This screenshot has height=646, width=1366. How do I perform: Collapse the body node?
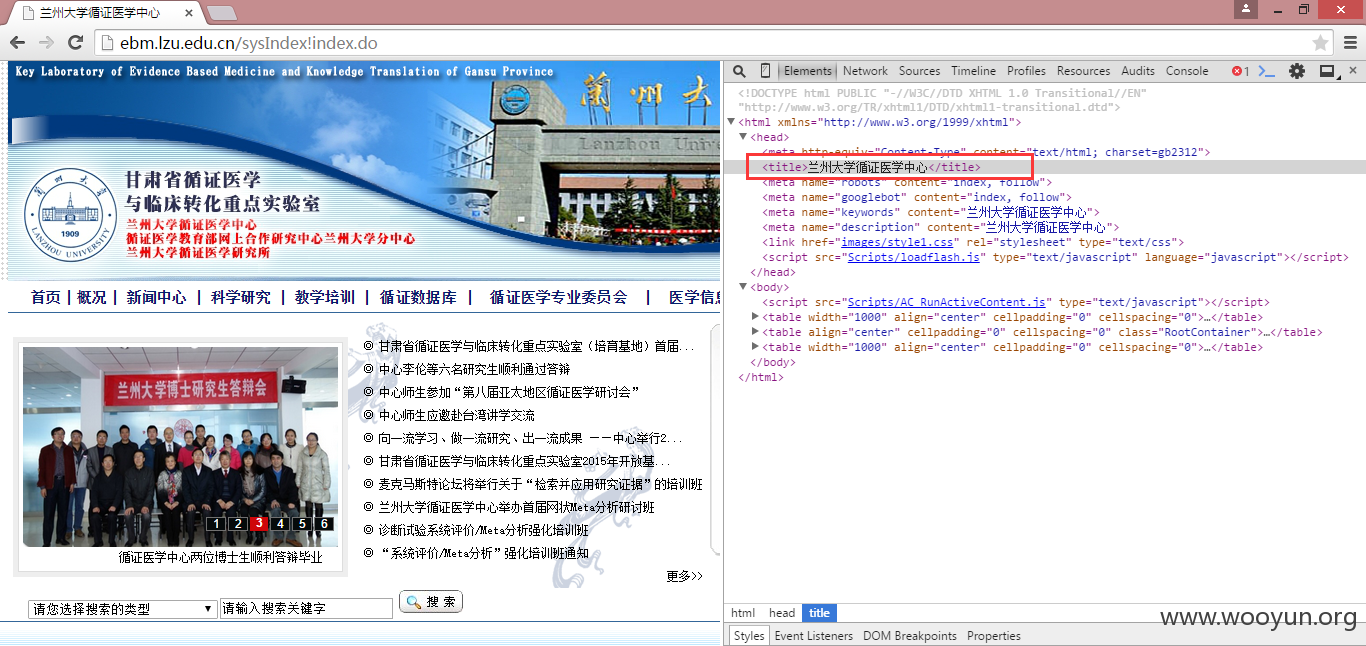click(744, 287)
